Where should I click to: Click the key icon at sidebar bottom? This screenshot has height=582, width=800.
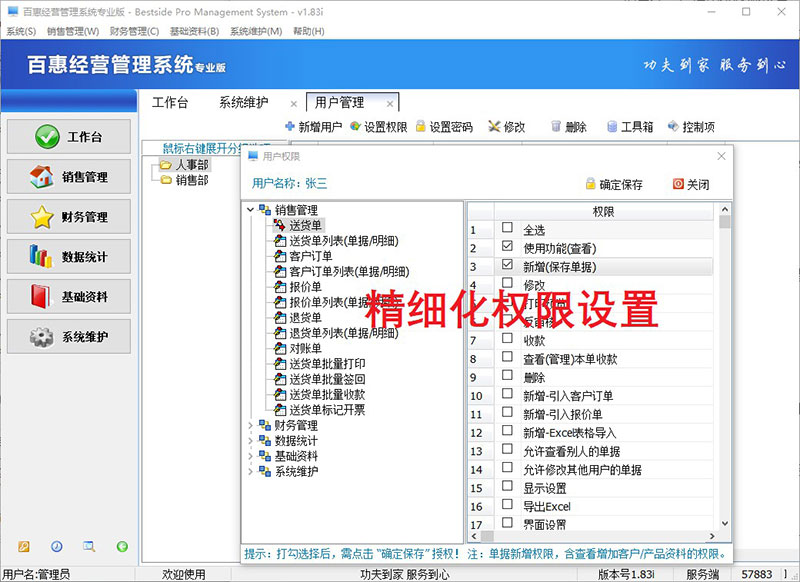24,546
